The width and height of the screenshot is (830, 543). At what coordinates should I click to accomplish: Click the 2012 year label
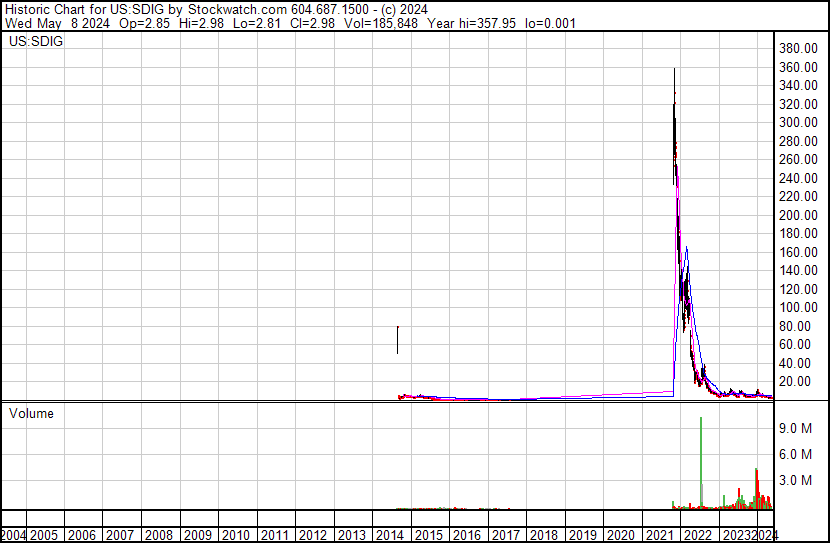click(313, 535)
